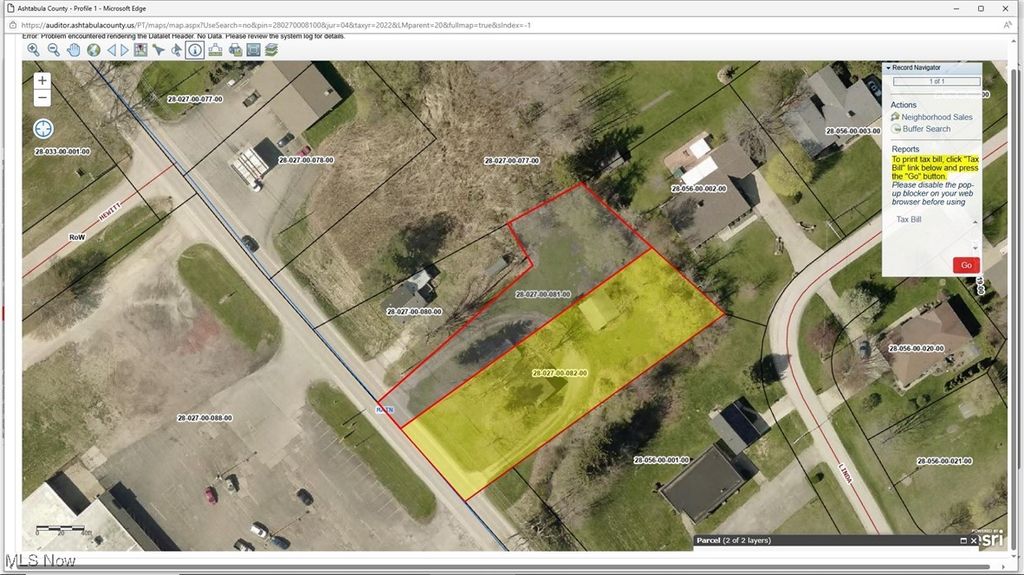Select the Zoom Out magnifier tool

point(53,50)
